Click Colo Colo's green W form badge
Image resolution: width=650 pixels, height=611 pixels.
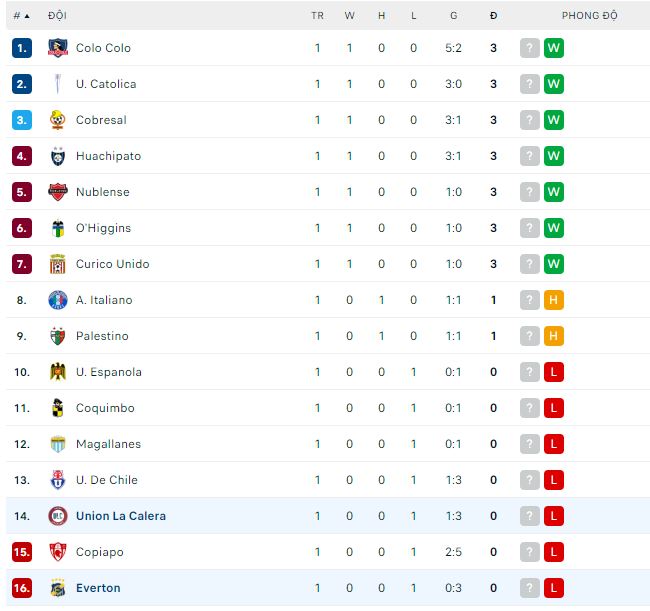pyautogui.click(x=554, y=48)
